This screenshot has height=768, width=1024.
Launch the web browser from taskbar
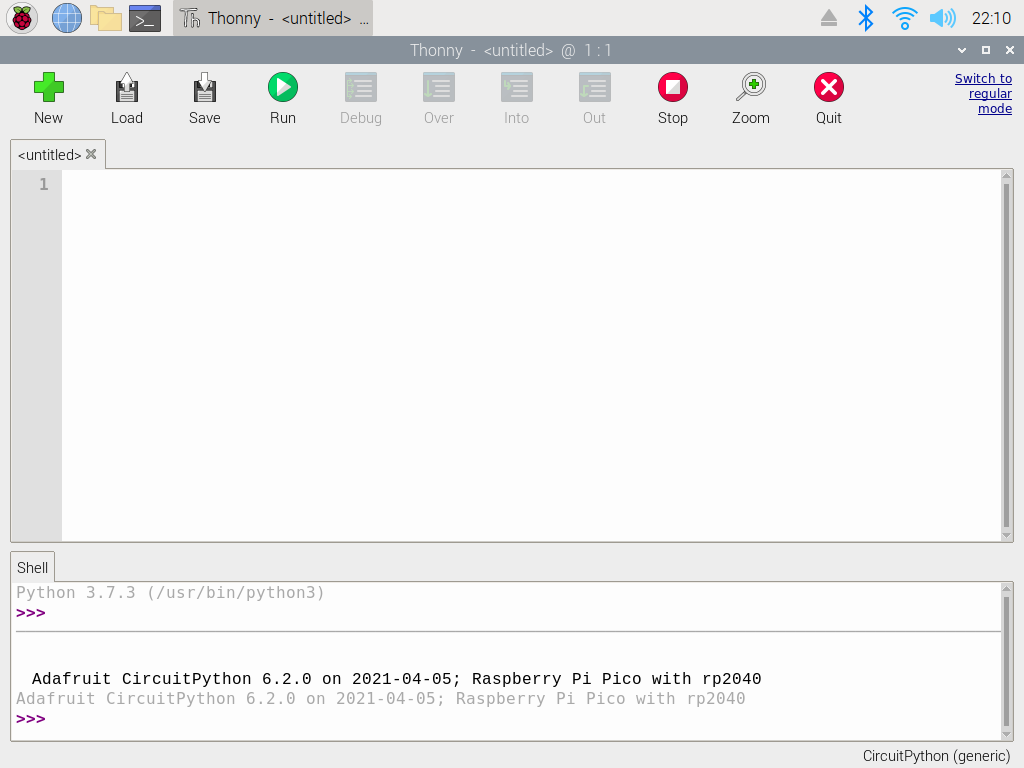pos(67,18)
